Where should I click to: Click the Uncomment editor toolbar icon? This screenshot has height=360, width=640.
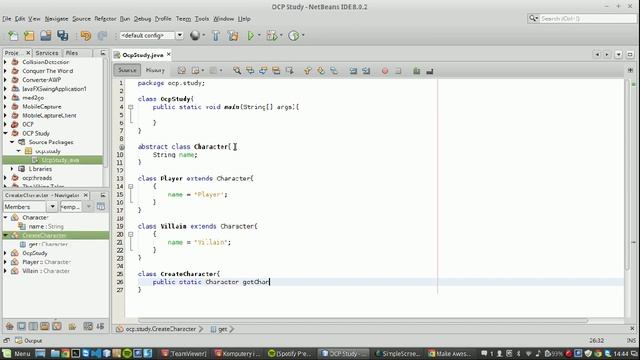point(429,71)
